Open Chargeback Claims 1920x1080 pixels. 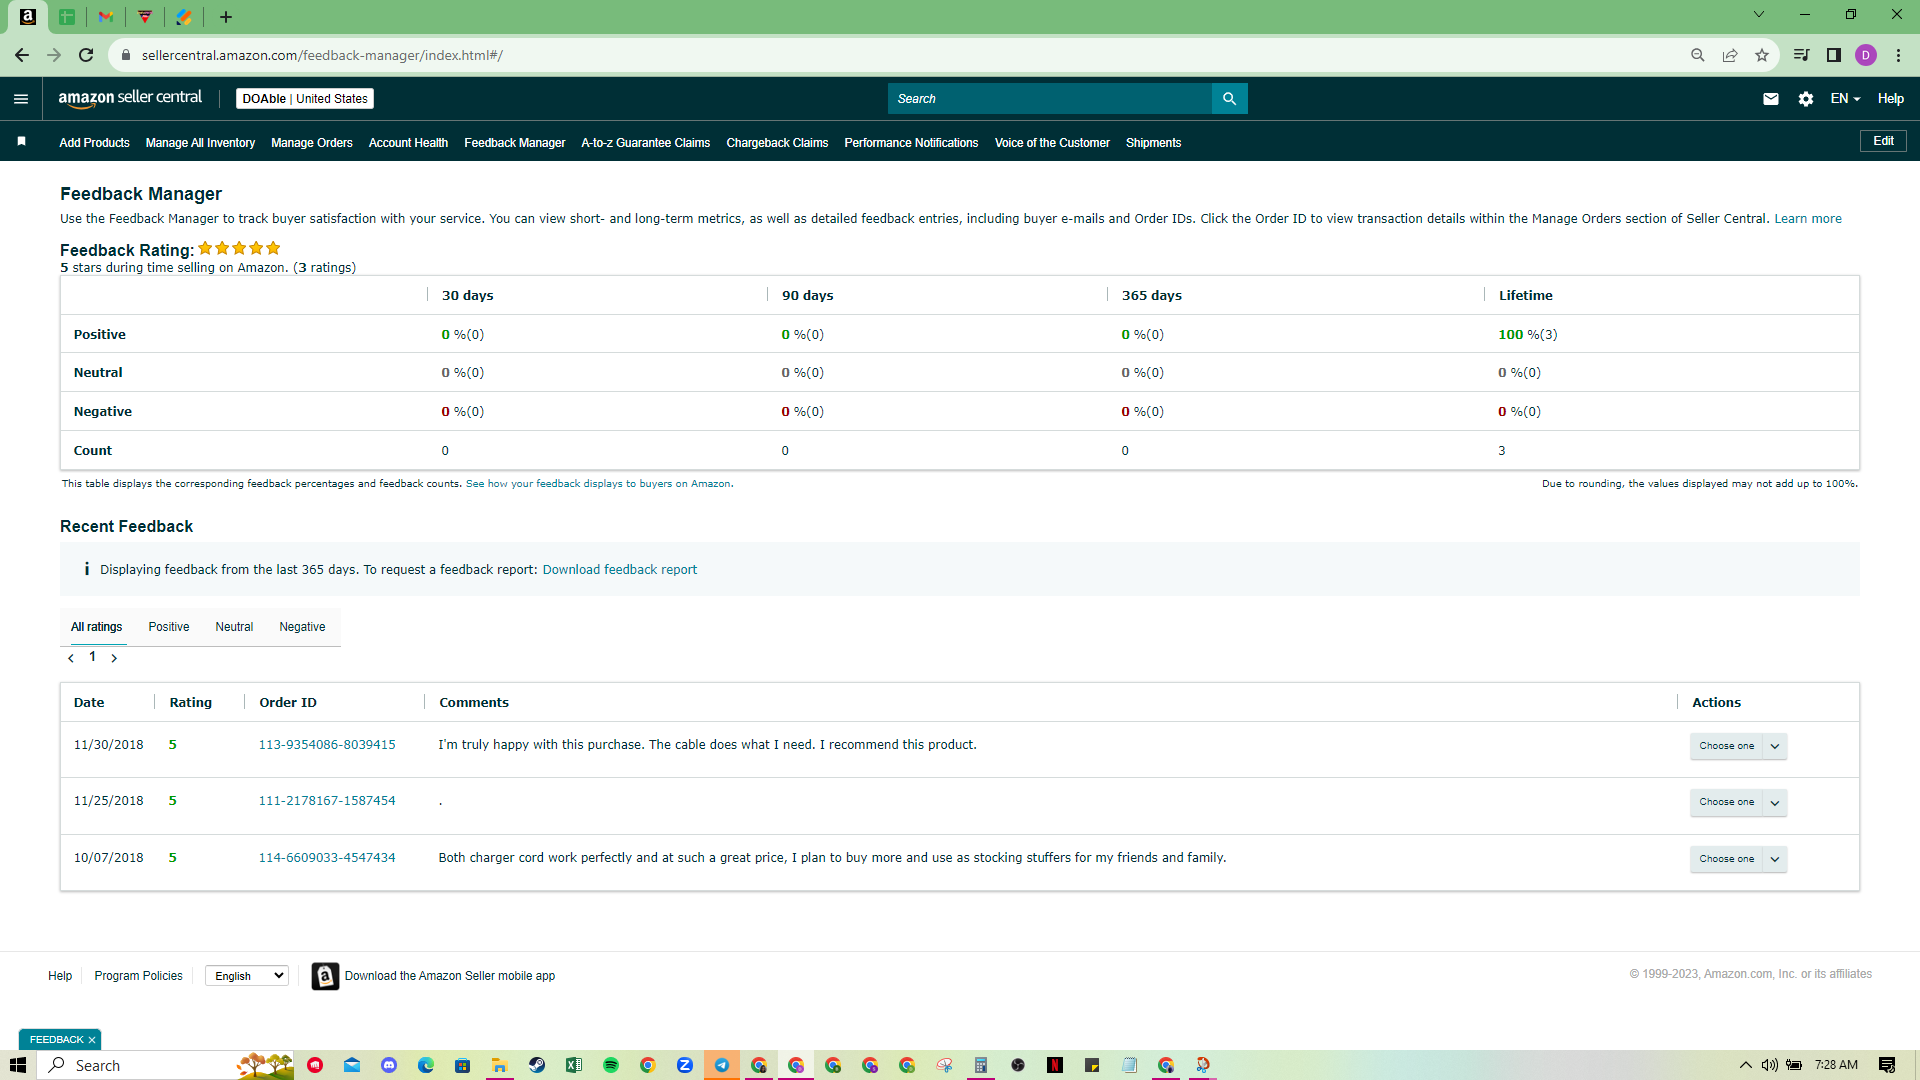tap(777, 143)
